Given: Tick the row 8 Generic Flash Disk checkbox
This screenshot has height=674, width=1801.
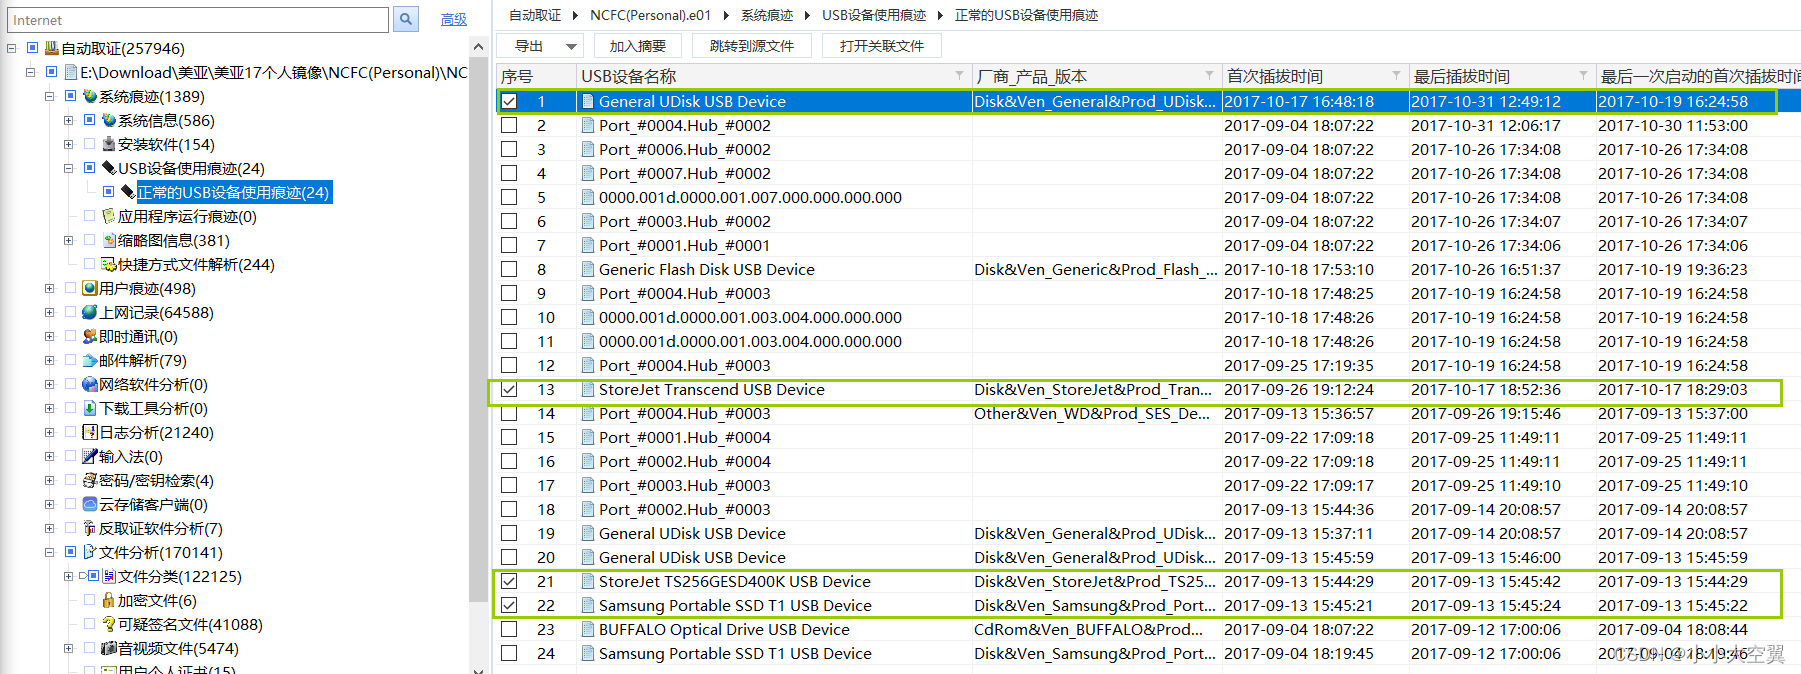Looking at the screenshot, I should [x=509, y=269].
